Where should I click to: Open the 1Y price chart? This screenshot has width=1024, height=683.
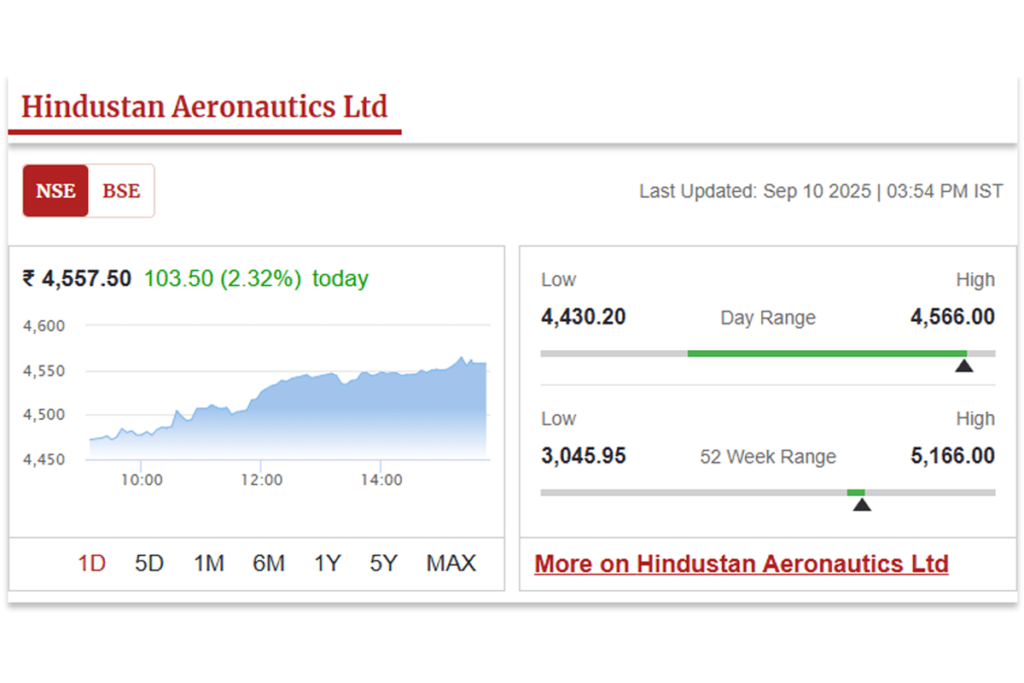tap(326, 563)
